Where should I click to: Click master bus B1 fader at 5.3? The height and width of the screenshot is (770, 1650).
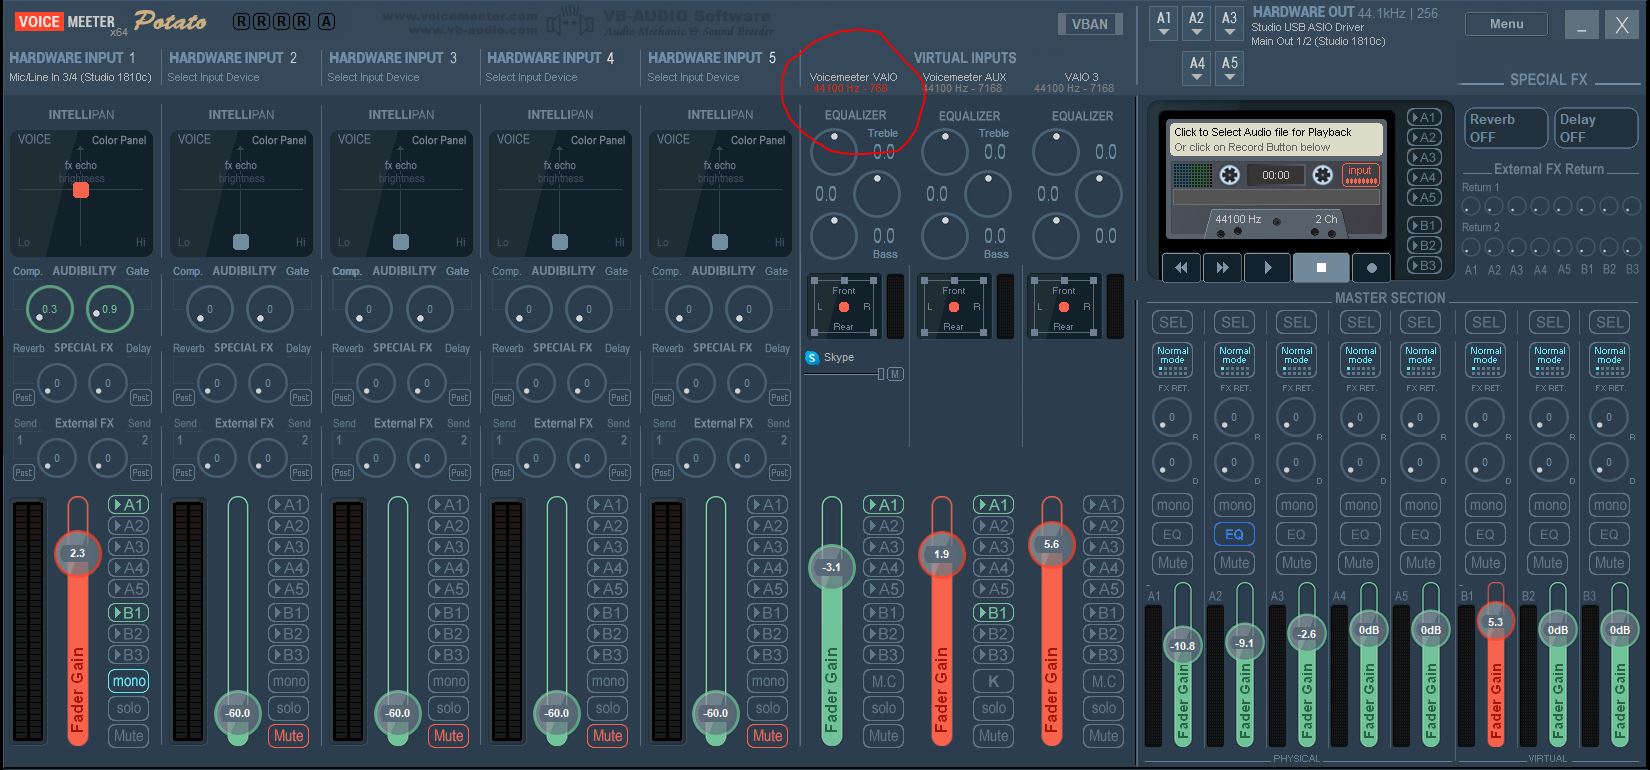tap(1495, 621)
